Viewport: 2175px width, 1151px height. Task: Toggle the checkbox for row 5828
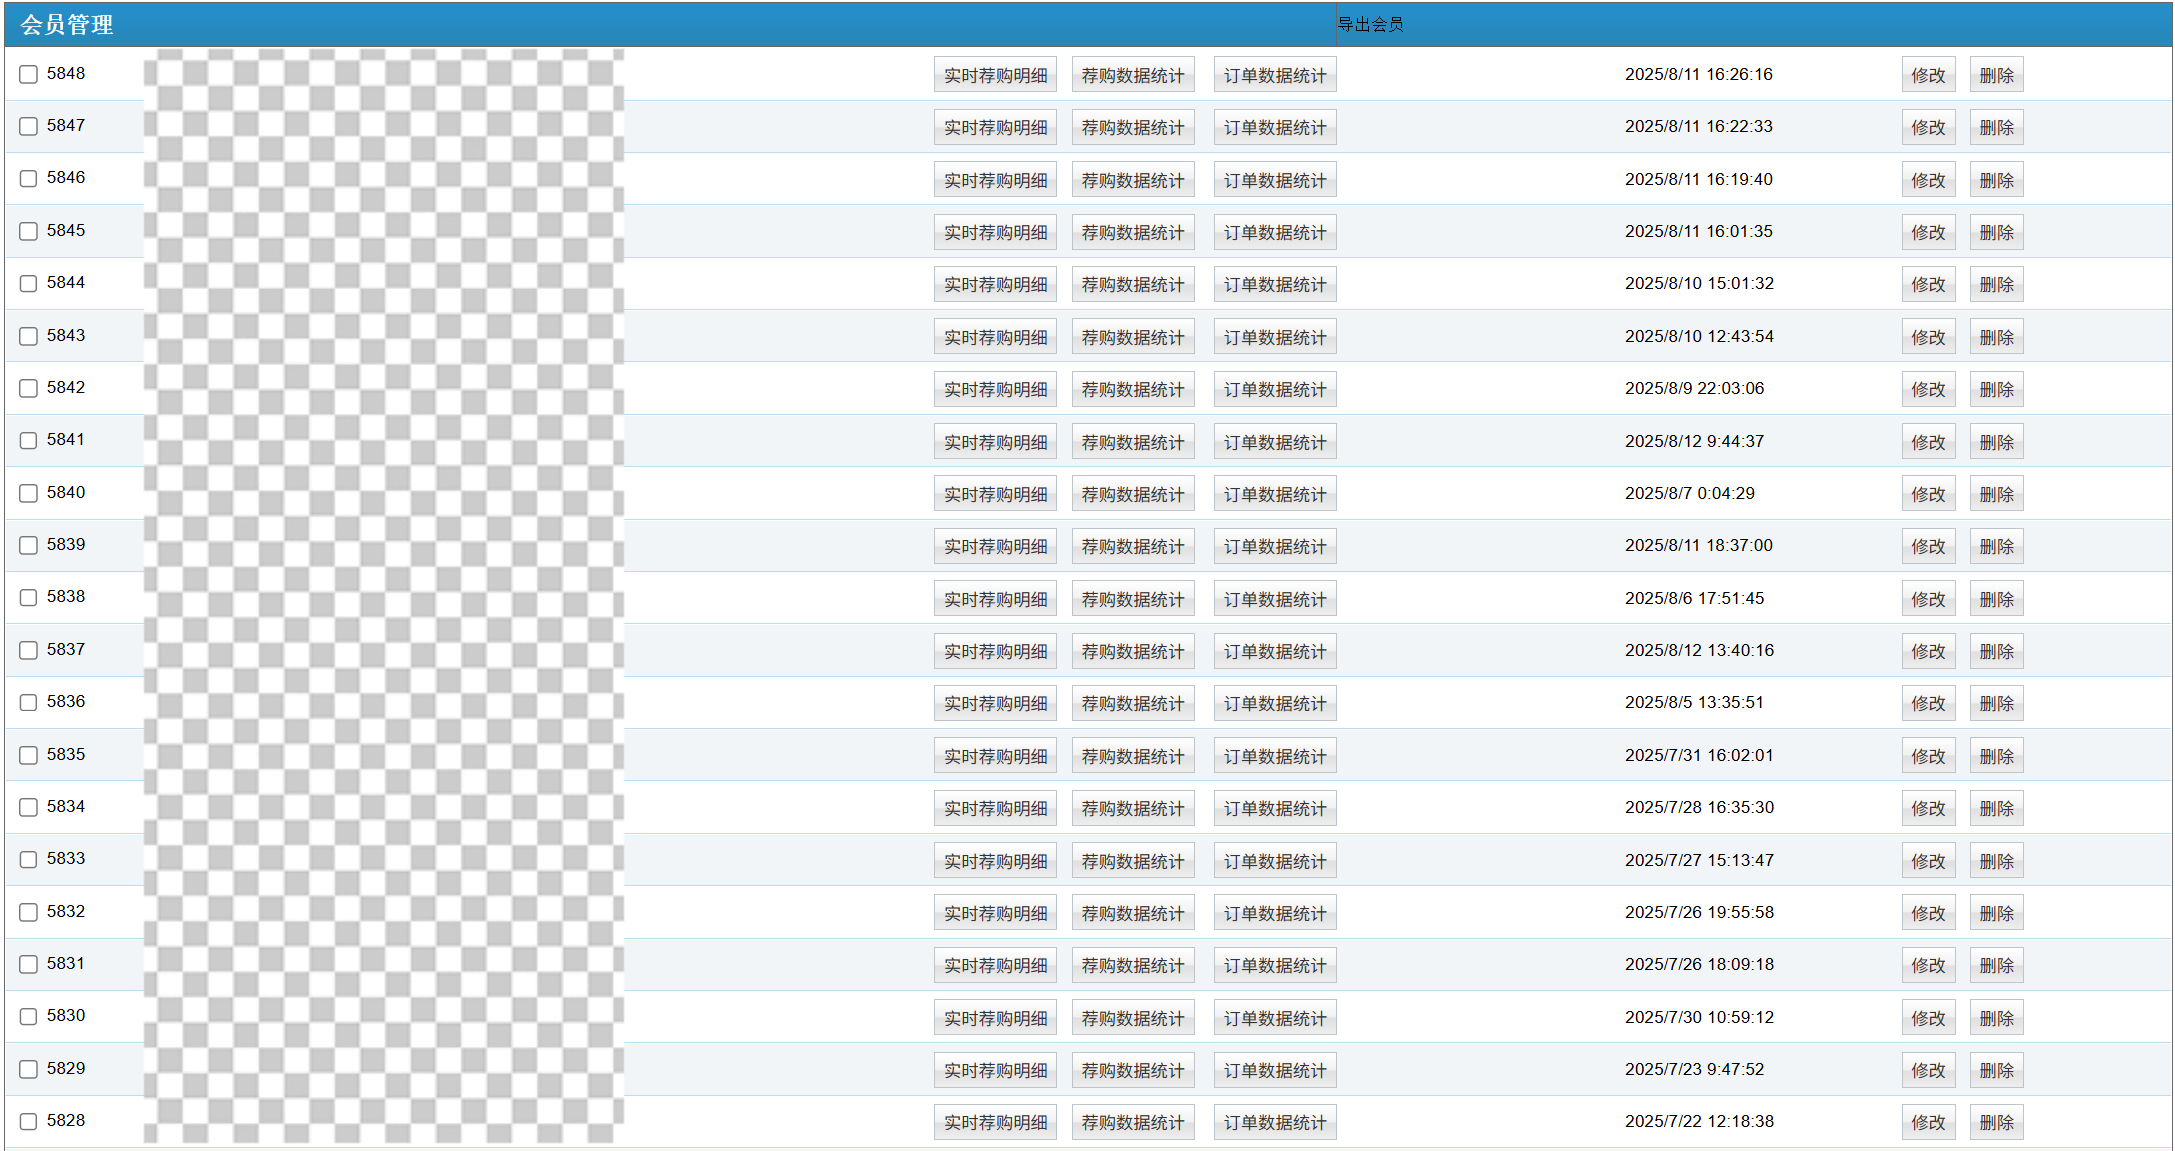[29, 1122]
